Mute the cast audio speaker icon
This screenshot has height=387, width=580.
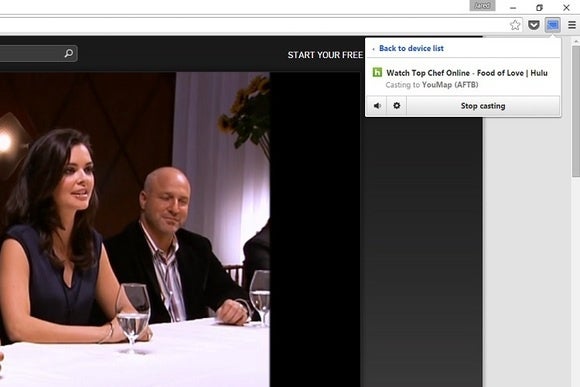tap(377, 106)
